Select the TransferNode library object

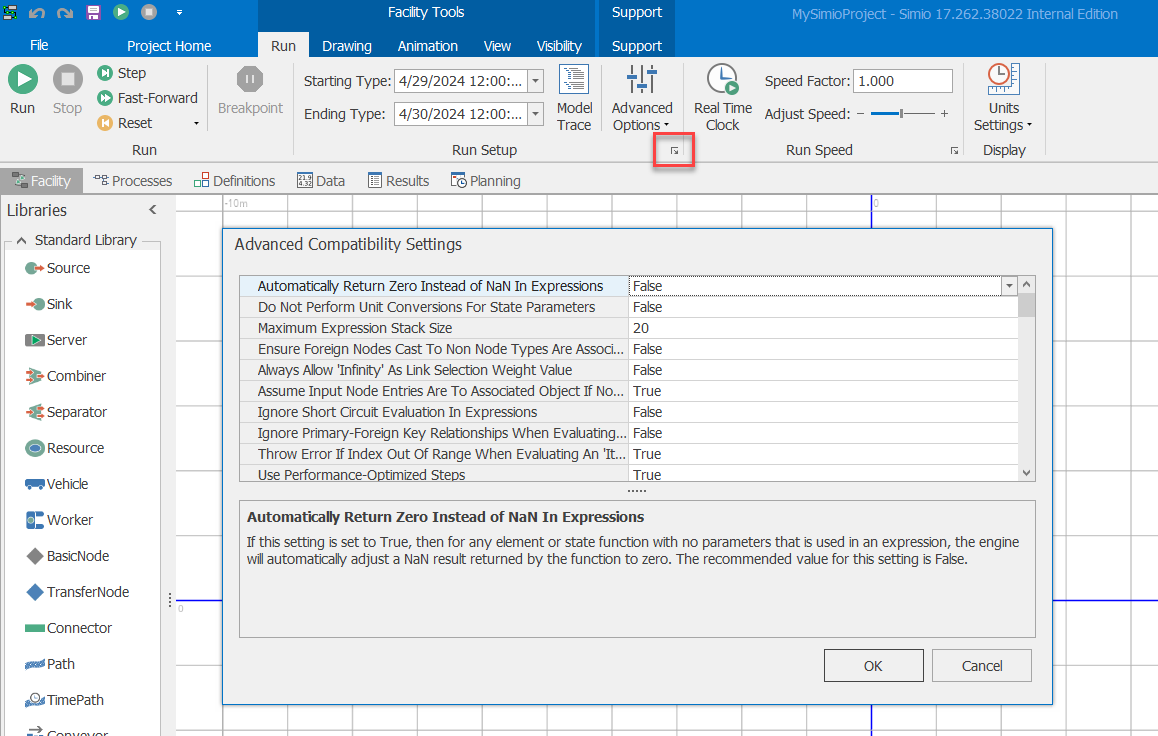(77, 592)
